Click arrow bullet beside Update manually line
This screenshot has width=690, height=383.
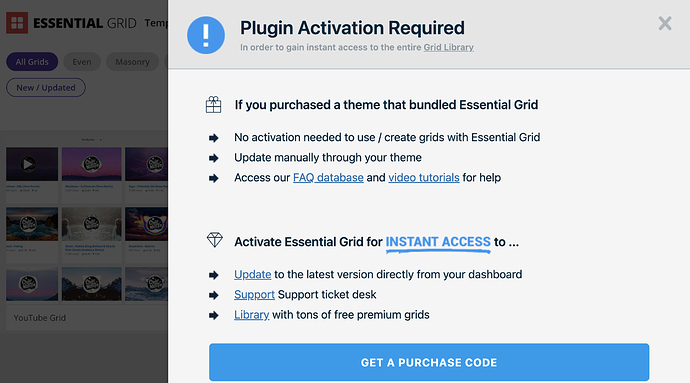(213, 158)
